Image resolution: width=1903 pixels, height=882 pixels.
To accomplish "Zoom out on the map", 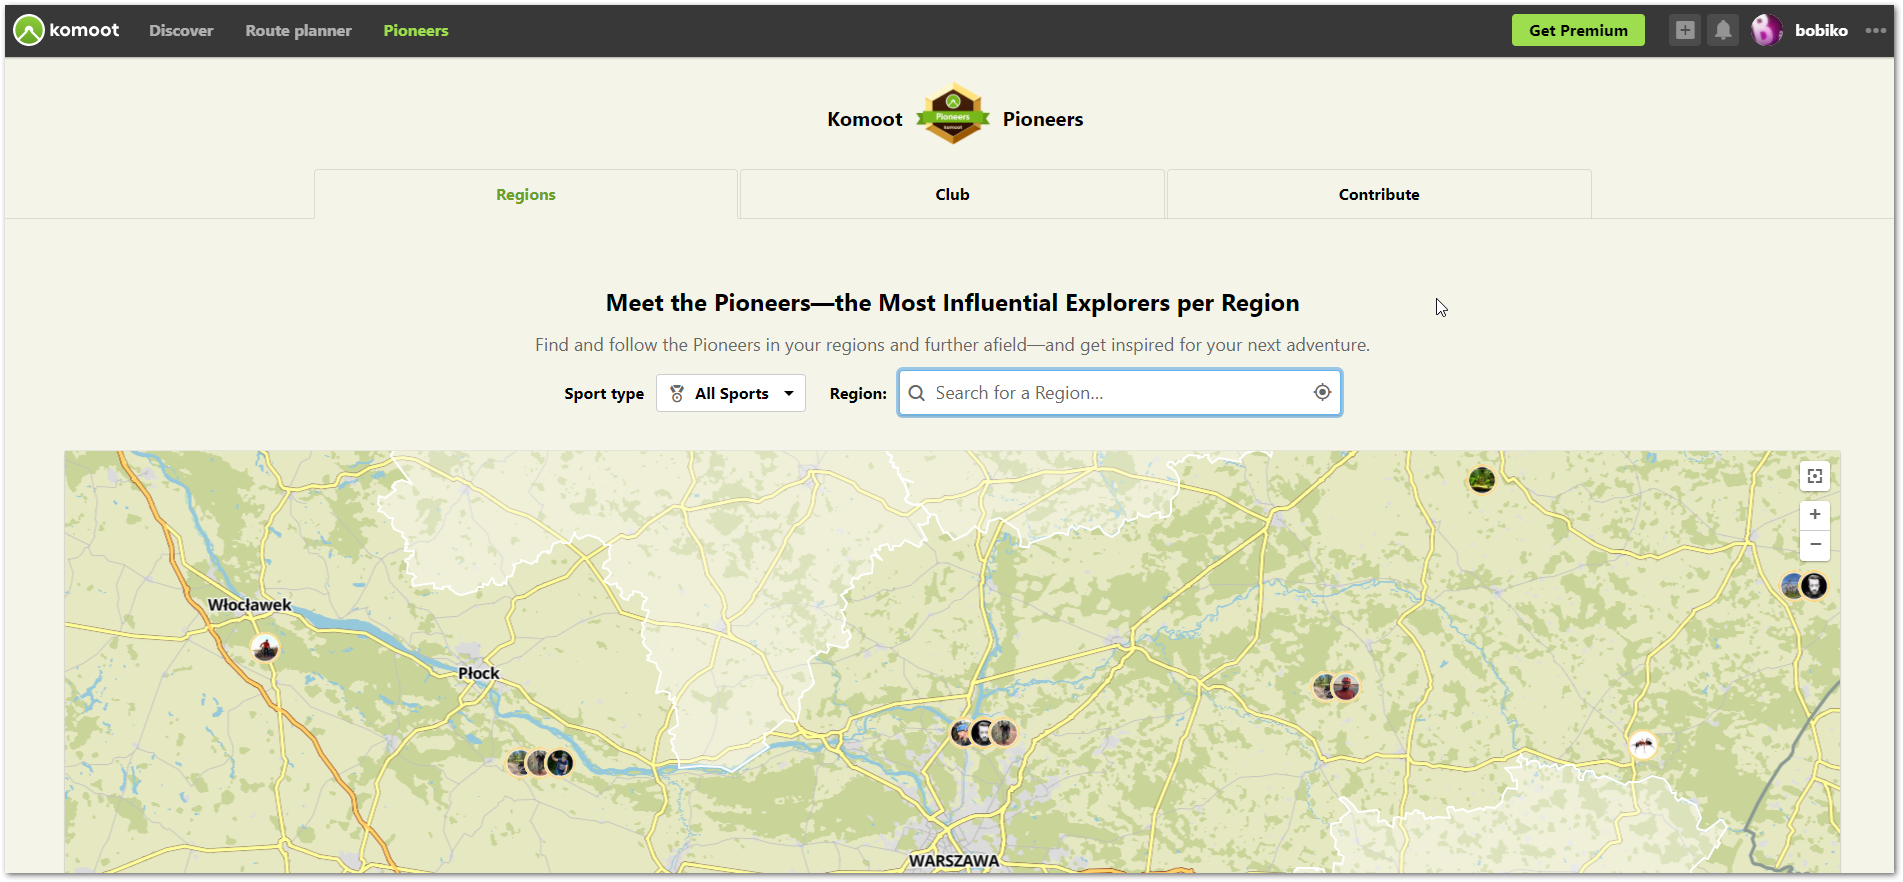I will [1815, 545].
